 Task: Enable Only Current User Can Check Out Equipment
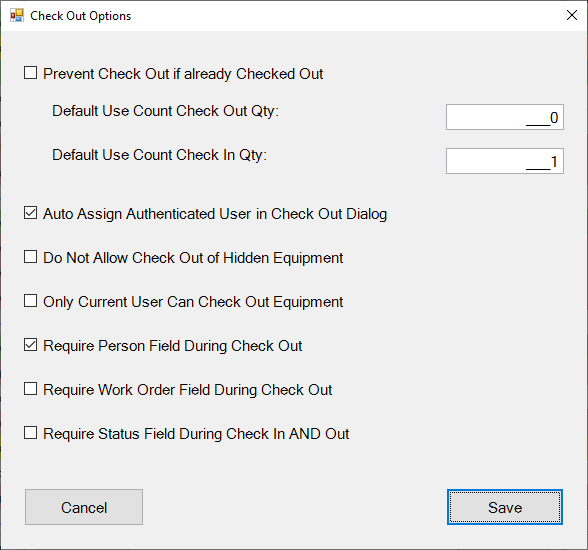click(x=30, y=301)
